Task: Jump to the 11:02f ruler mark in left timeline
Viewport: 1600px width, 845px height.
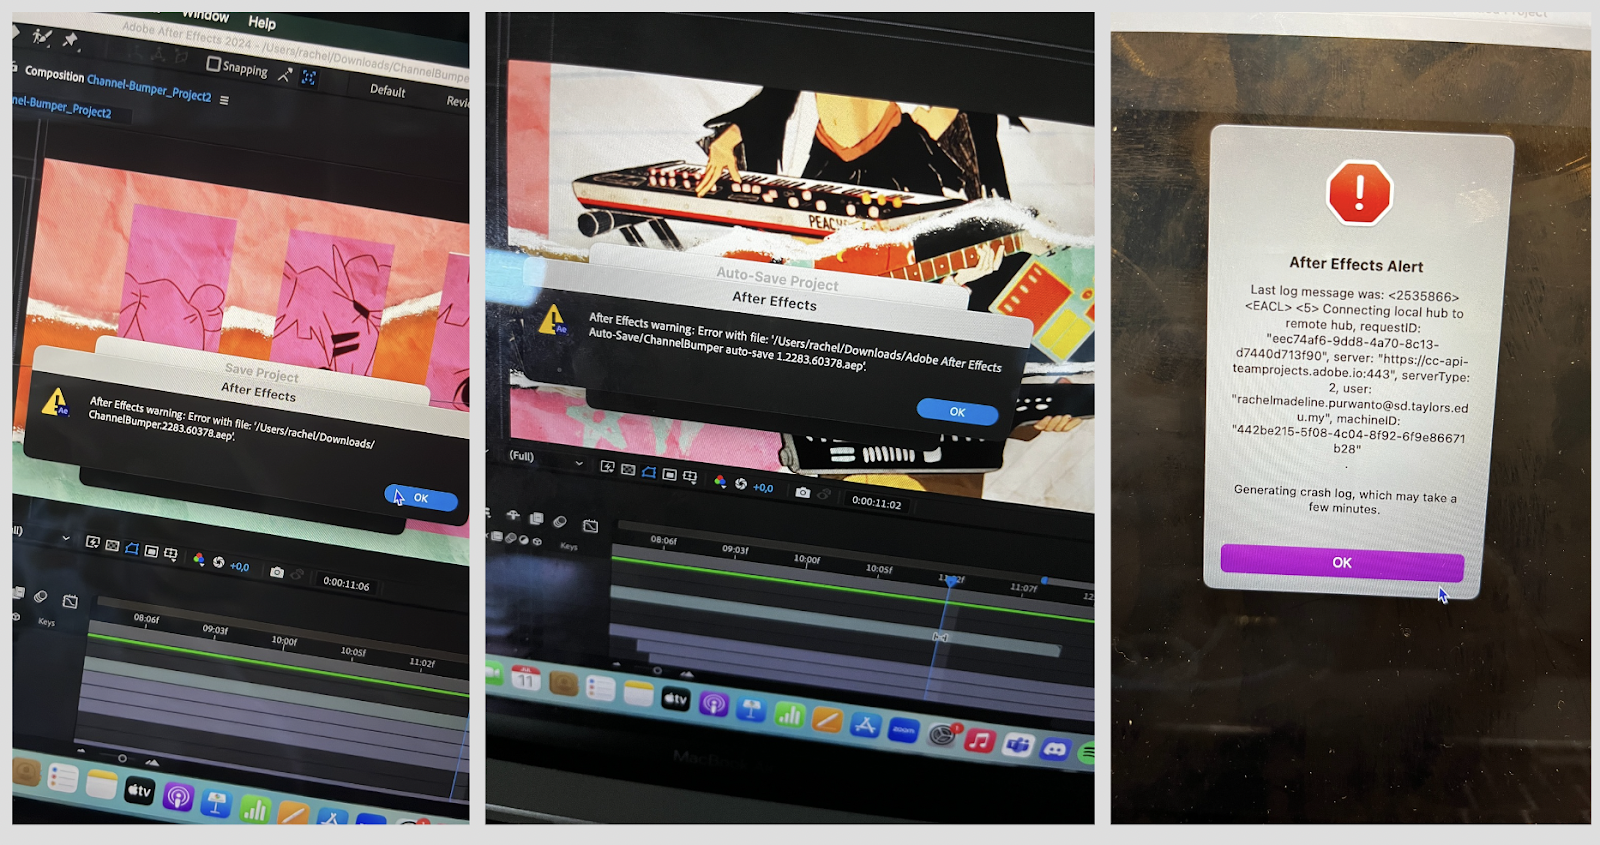Action: point(422,663)
